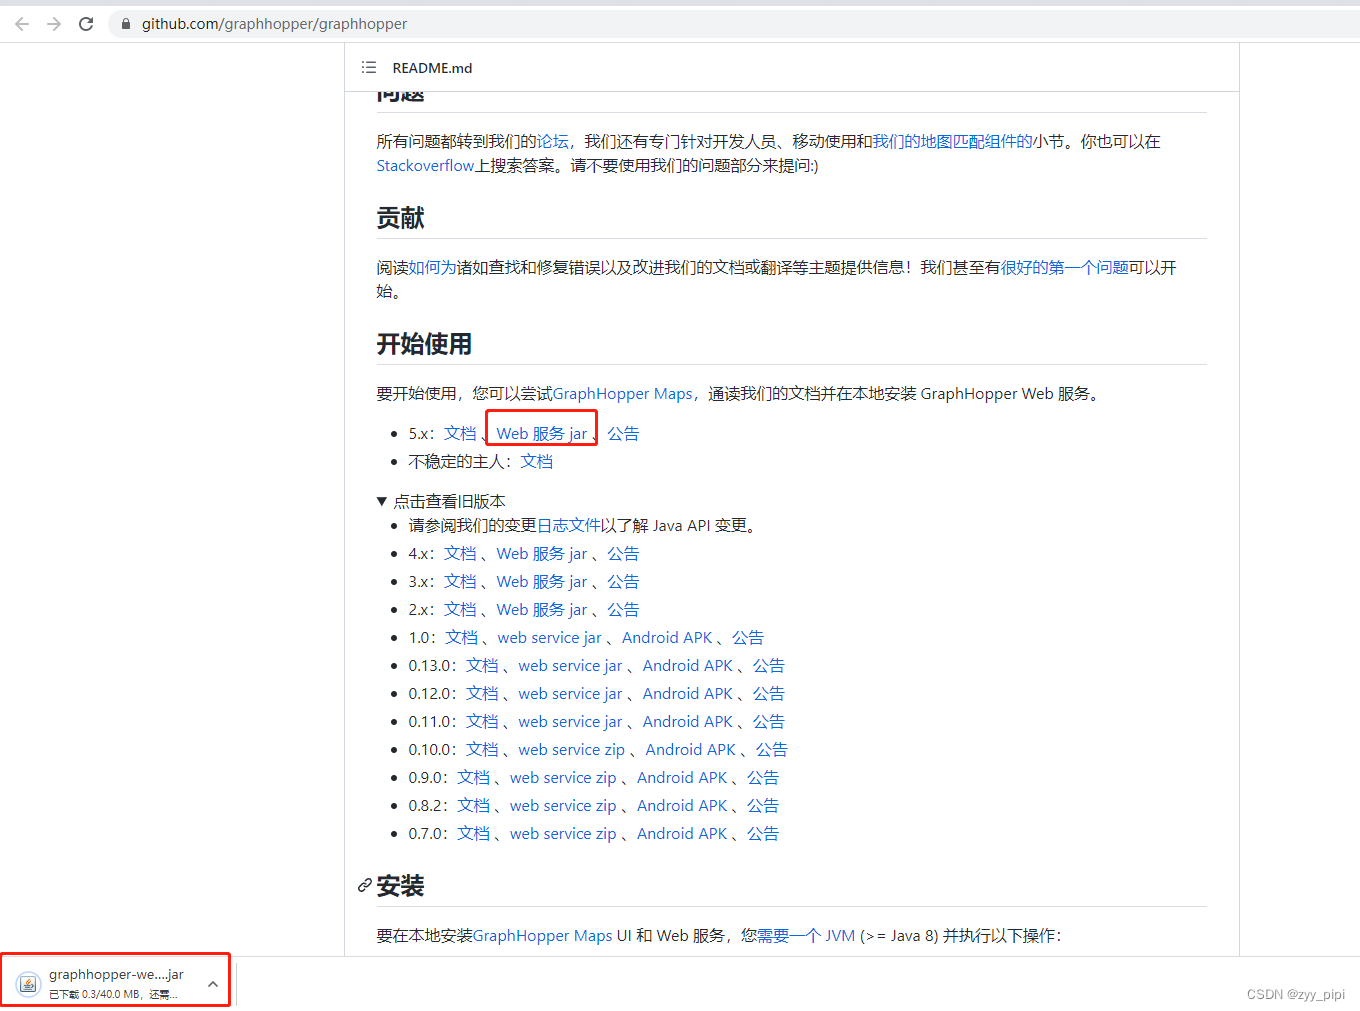Image resolution: width=1360 pixels, height=1011 pixels.
Task: Reload the page with the refresh icon
Action: (87, 23)
